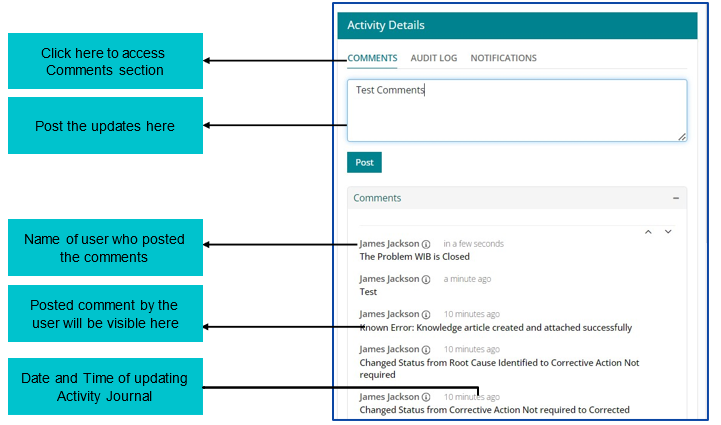Click James Jackson name on "Test" comment
This screenshot has width=721, height=425.
[389, 279]
